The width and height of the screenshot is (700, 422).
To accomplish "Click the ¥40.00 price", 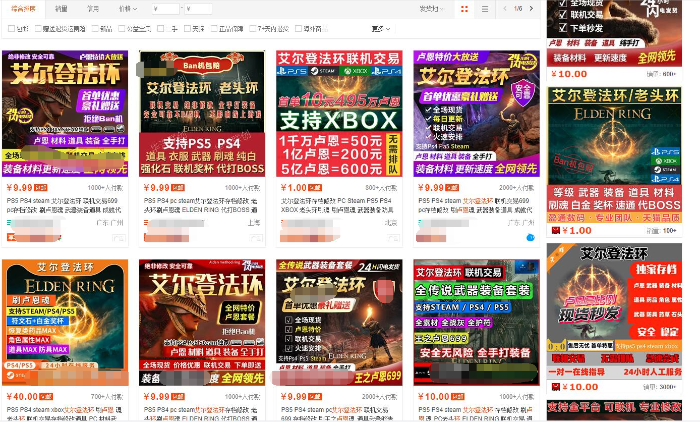I will click(x=22, y=396).
